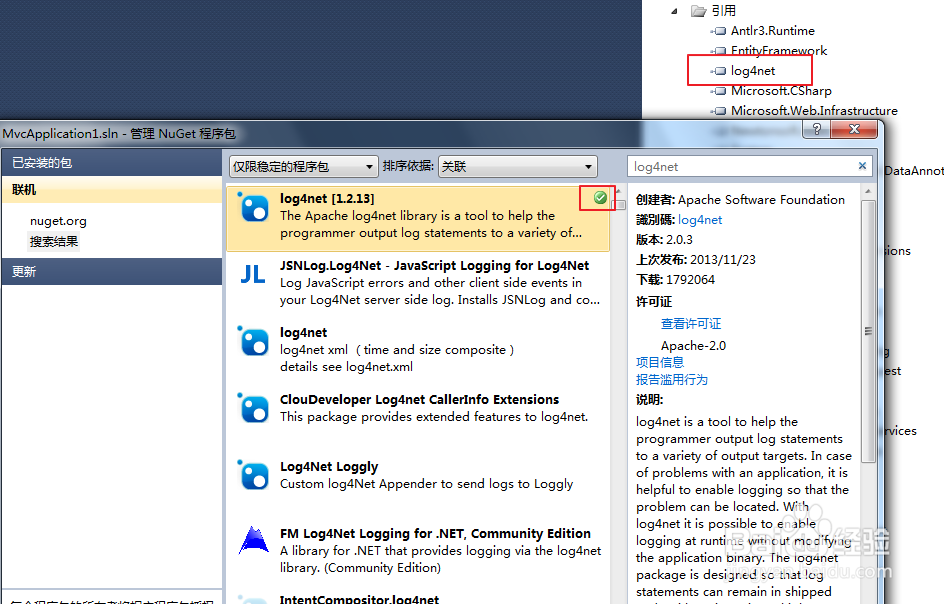Click the FM Log4Net Logging package icon
The width and height of the screenshot is (944, 604).
[x=253, y=540]
